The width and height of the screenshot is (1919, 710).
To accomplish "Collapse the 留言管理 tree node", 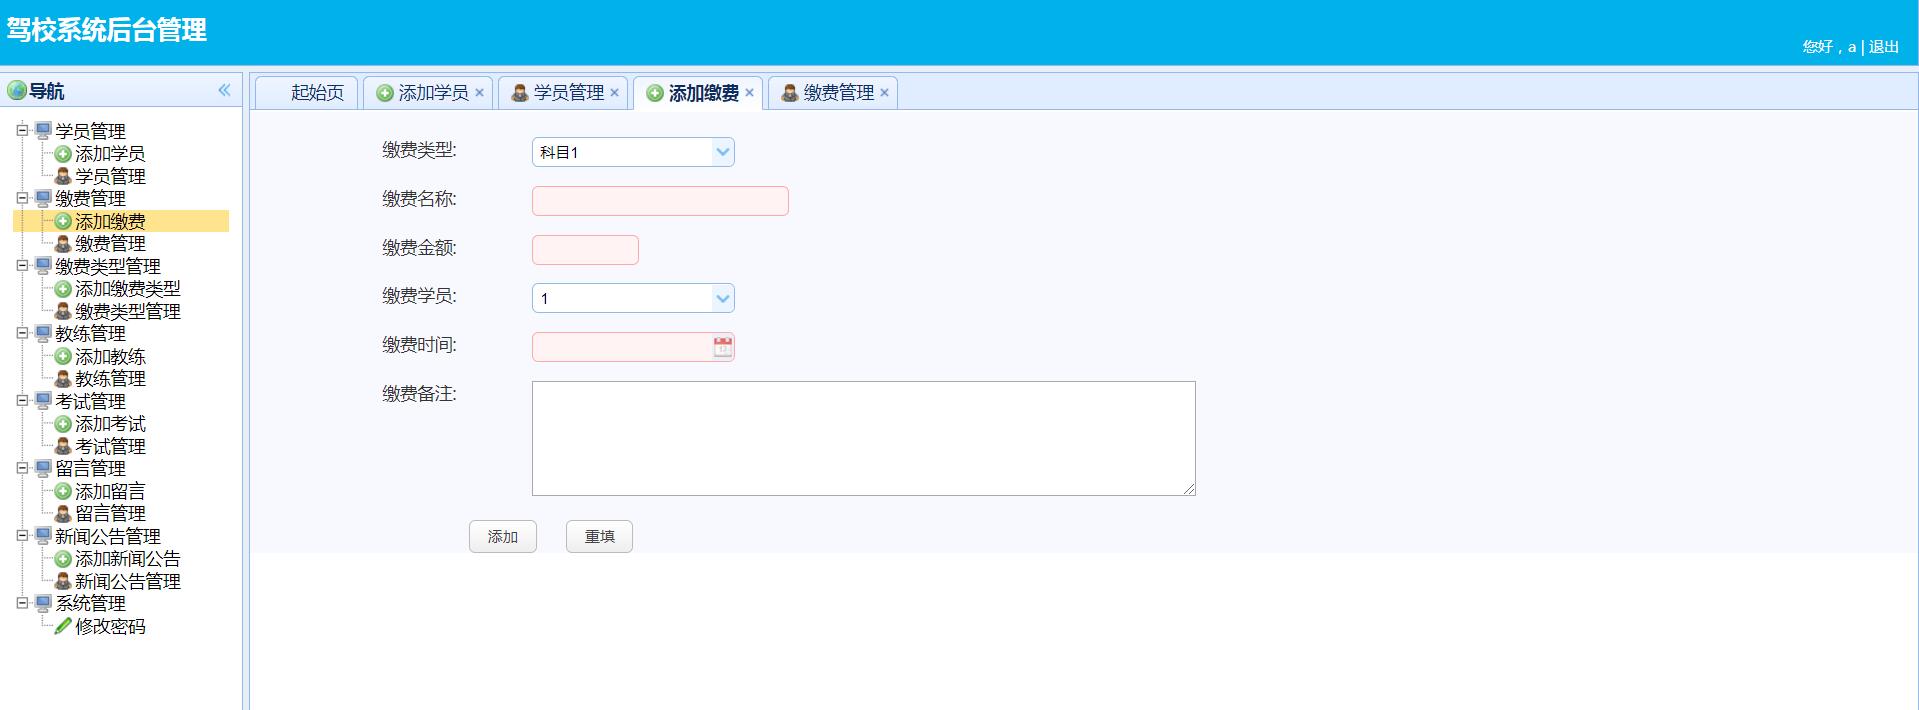I will (22, 467).
